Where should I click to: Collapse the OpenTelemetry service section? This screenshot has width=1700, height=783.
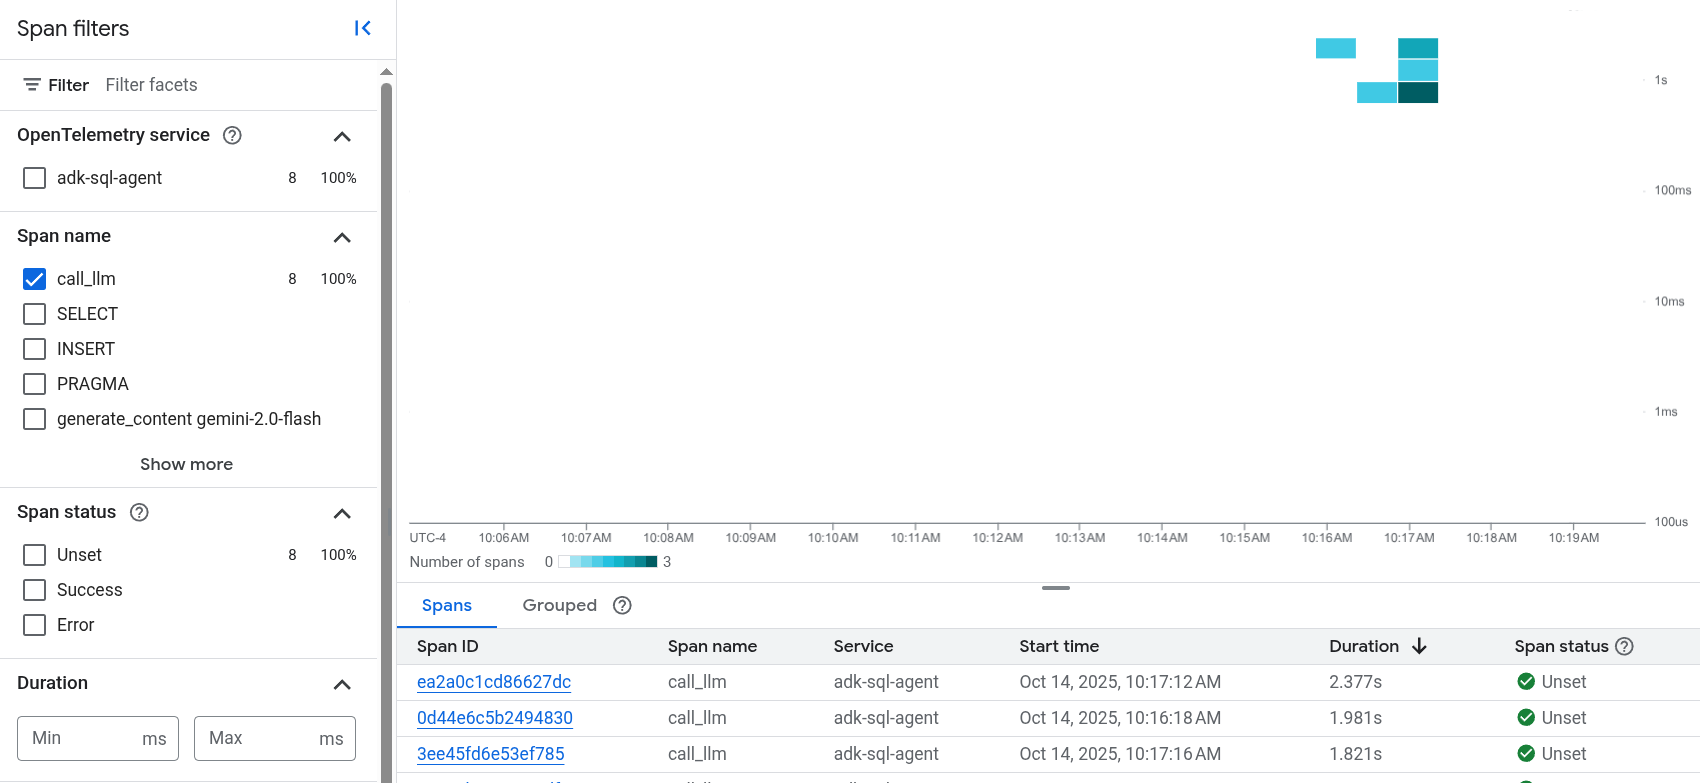[x=342, y=136]
